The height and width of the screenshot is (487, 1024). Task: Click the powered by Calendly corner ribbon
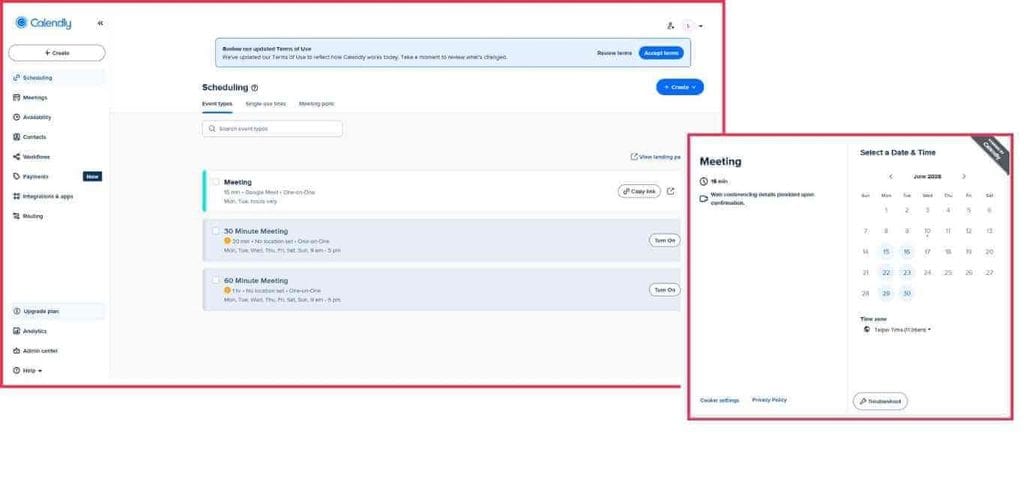[993, 153]
